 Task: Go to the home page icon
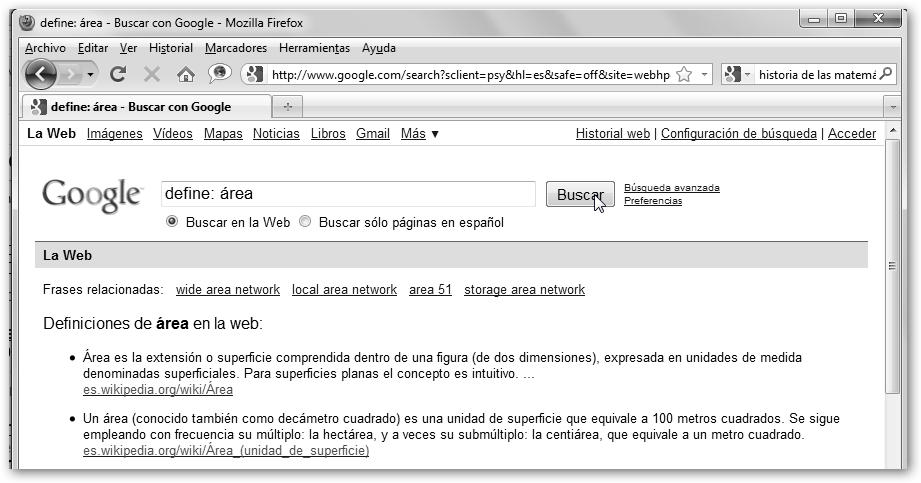coord(185,74)
